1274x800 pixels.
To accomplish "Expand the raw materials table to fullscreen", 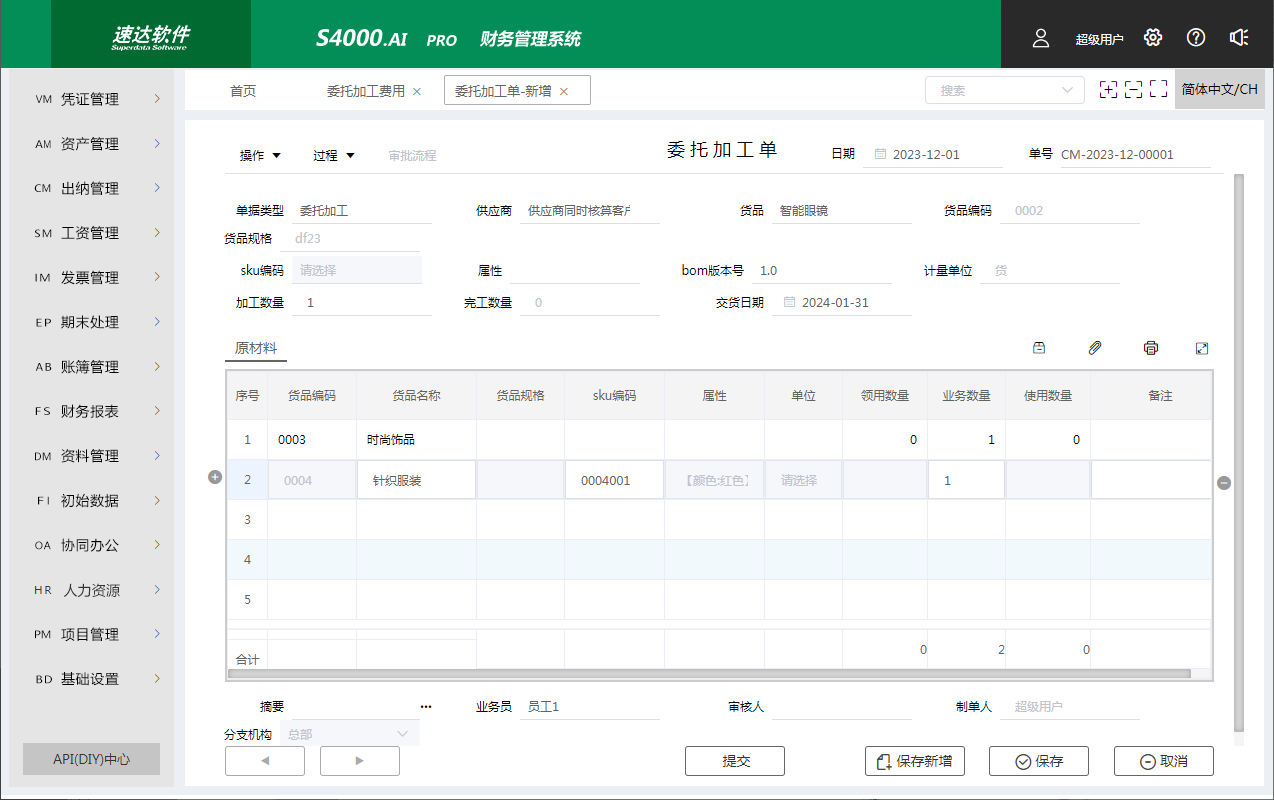I will (1202, 348).
